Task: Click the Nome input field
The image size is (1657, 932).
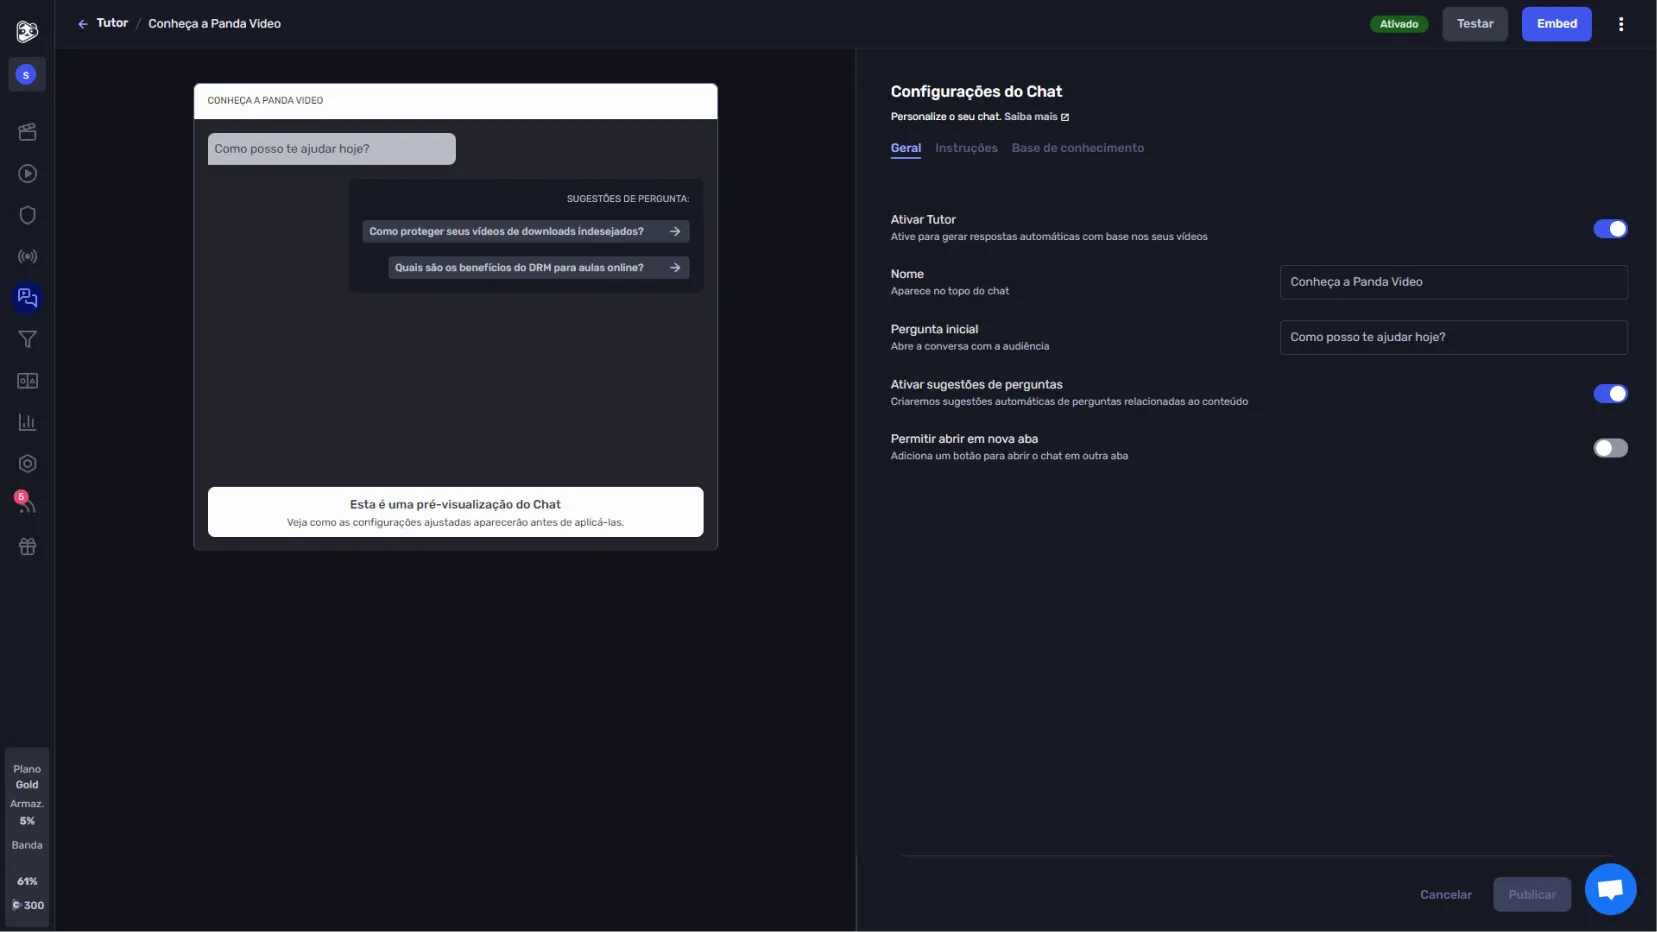Action: pos(1453,282)
